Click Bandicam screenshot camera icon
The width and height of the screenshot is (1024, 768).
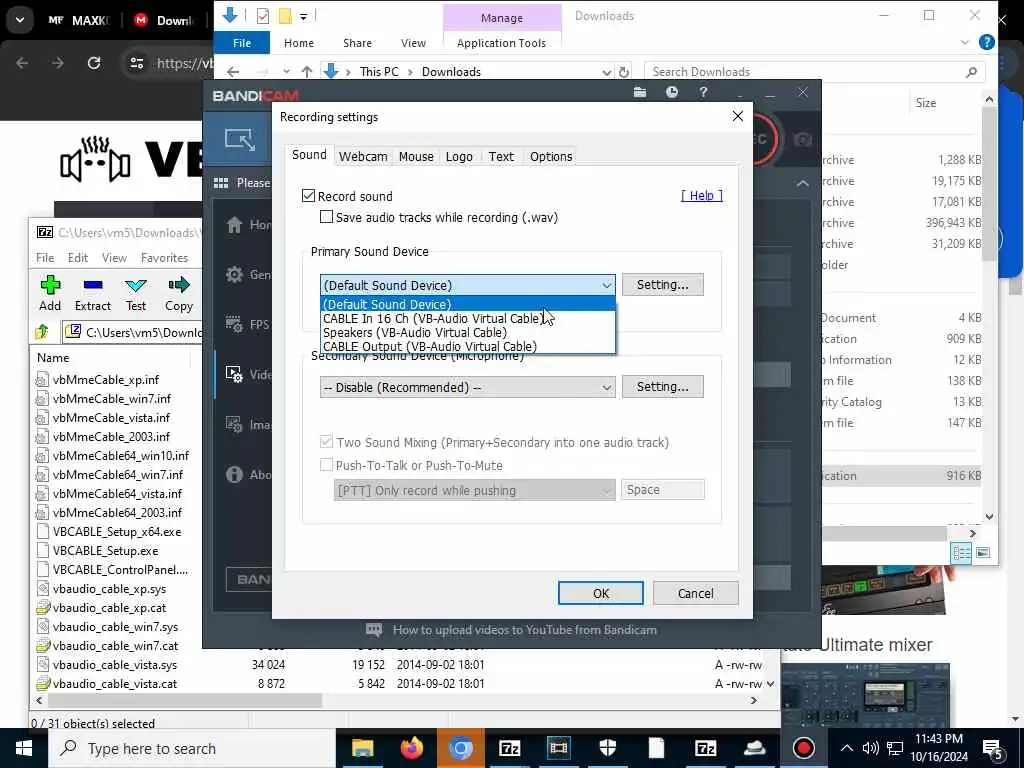pos(803,140)
